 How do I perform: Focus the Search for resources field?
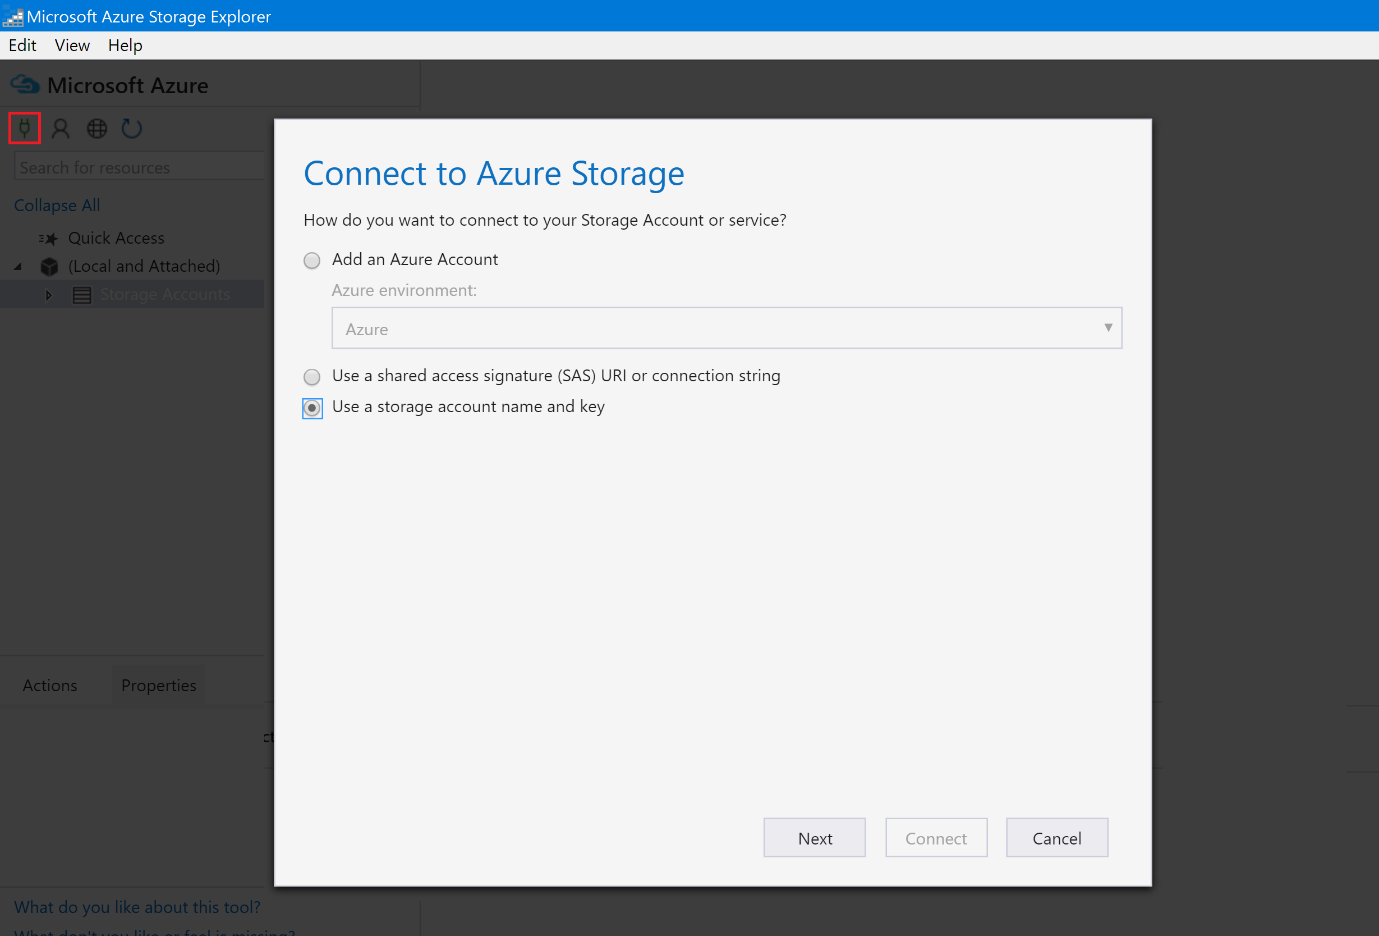[x=140, y=167]
